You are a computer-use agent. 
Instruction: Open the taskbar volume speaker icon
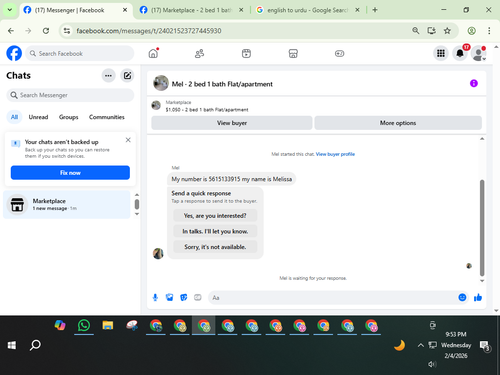pos(432,364)
